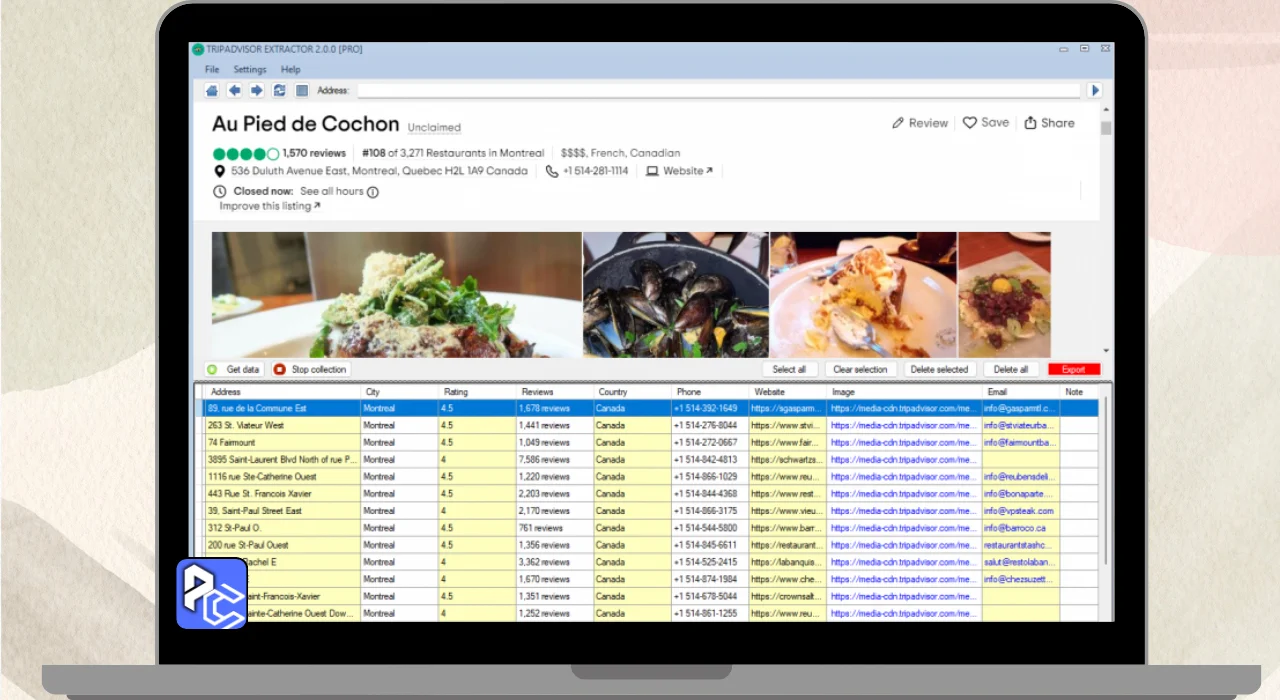Click phone cell +1 514-544-5800
The height and width of the screenshot is (700, 1280).
coord(710,527)
